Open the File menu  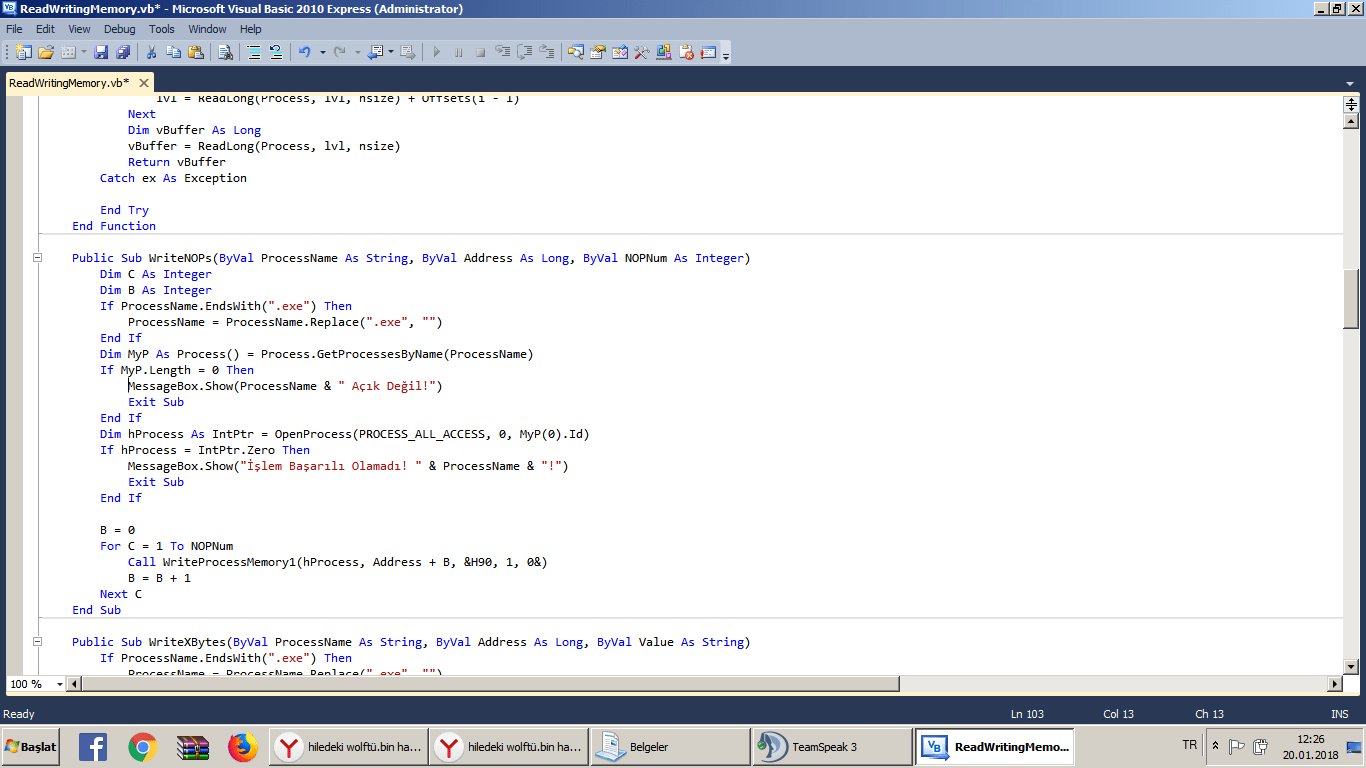pyautogui.click(x=14, y=29)
